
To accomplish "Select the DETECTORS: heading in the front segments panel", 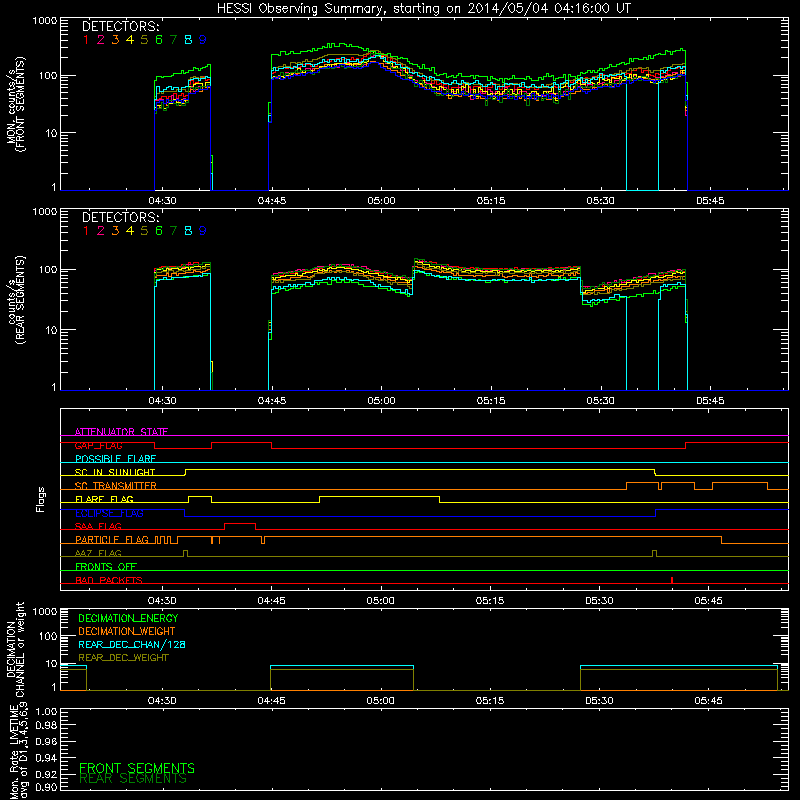I will (x=120, y=27).
